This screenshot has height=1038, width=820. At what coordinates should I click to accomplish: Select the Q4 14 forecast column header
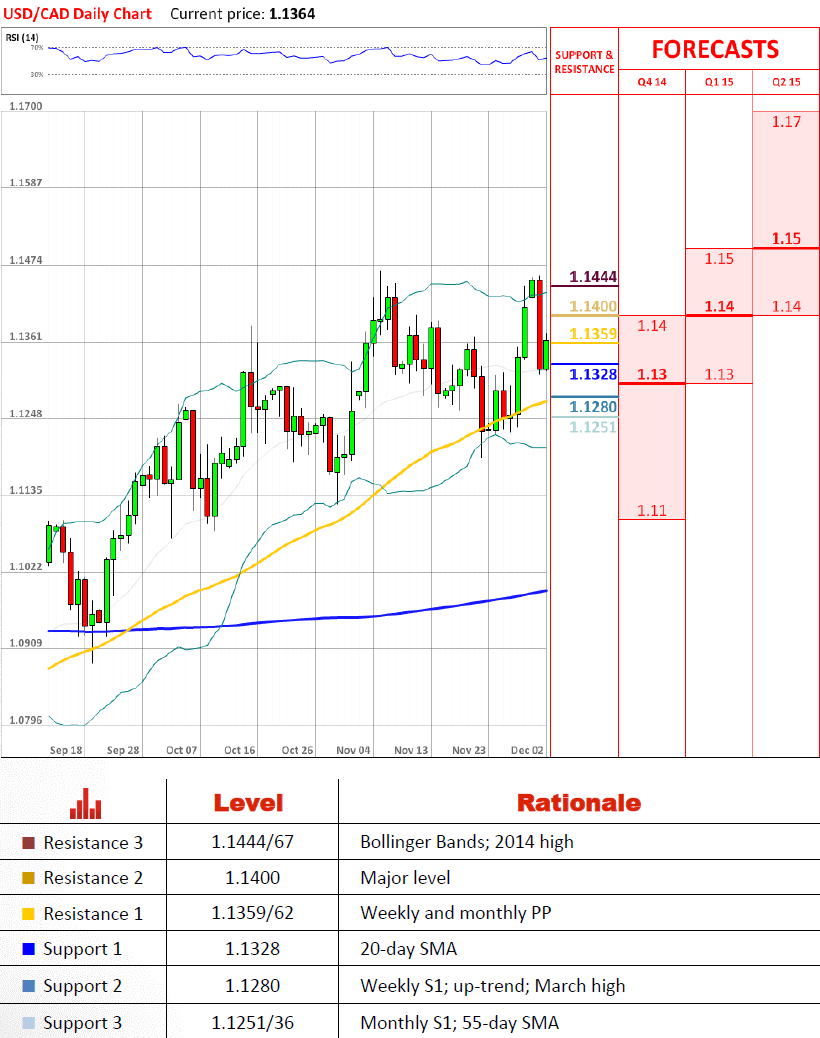(x=652, y=82)
